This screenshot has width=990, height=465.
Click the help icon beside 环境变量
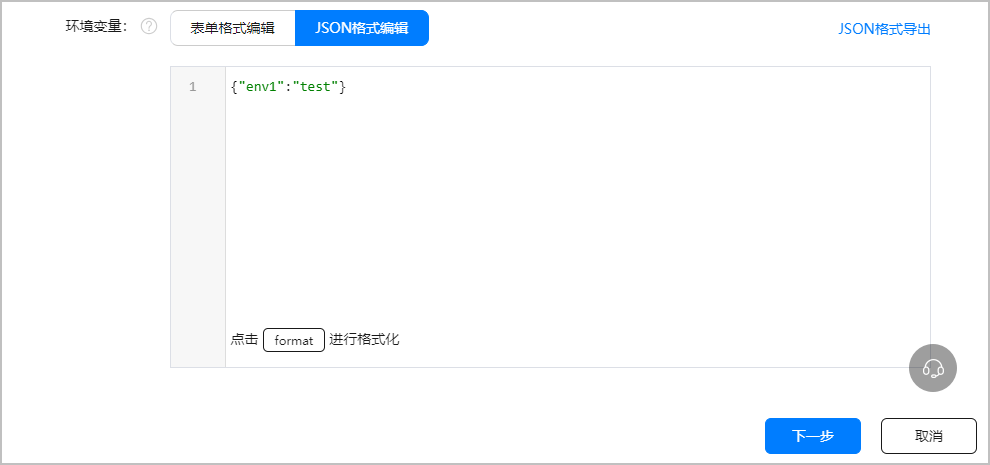(x=149, y=27)
